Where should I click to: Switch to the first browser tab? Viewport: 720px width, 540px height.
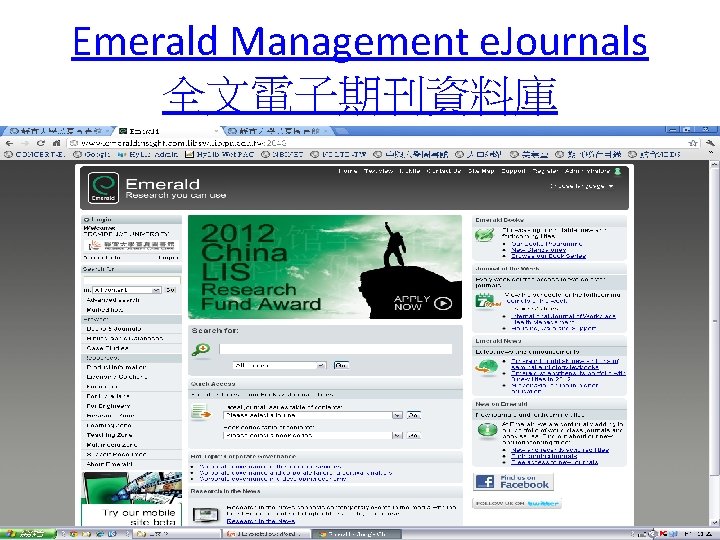tap(57, 131)
